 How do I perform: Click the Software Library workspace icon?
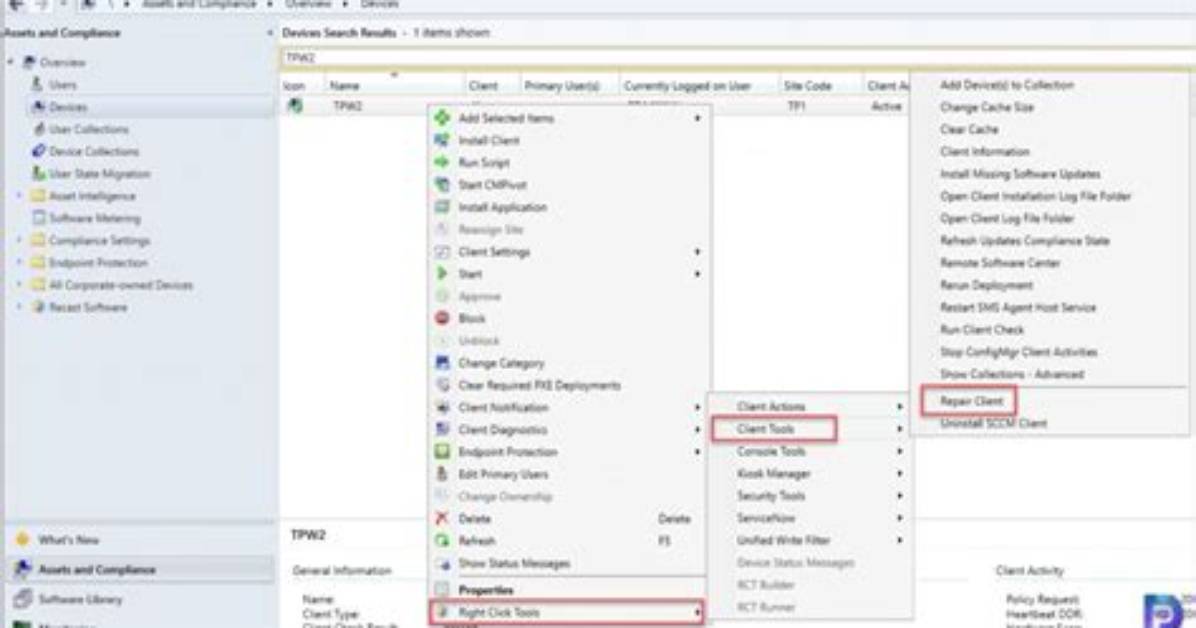pyautogui.click(x=23, y=598)
